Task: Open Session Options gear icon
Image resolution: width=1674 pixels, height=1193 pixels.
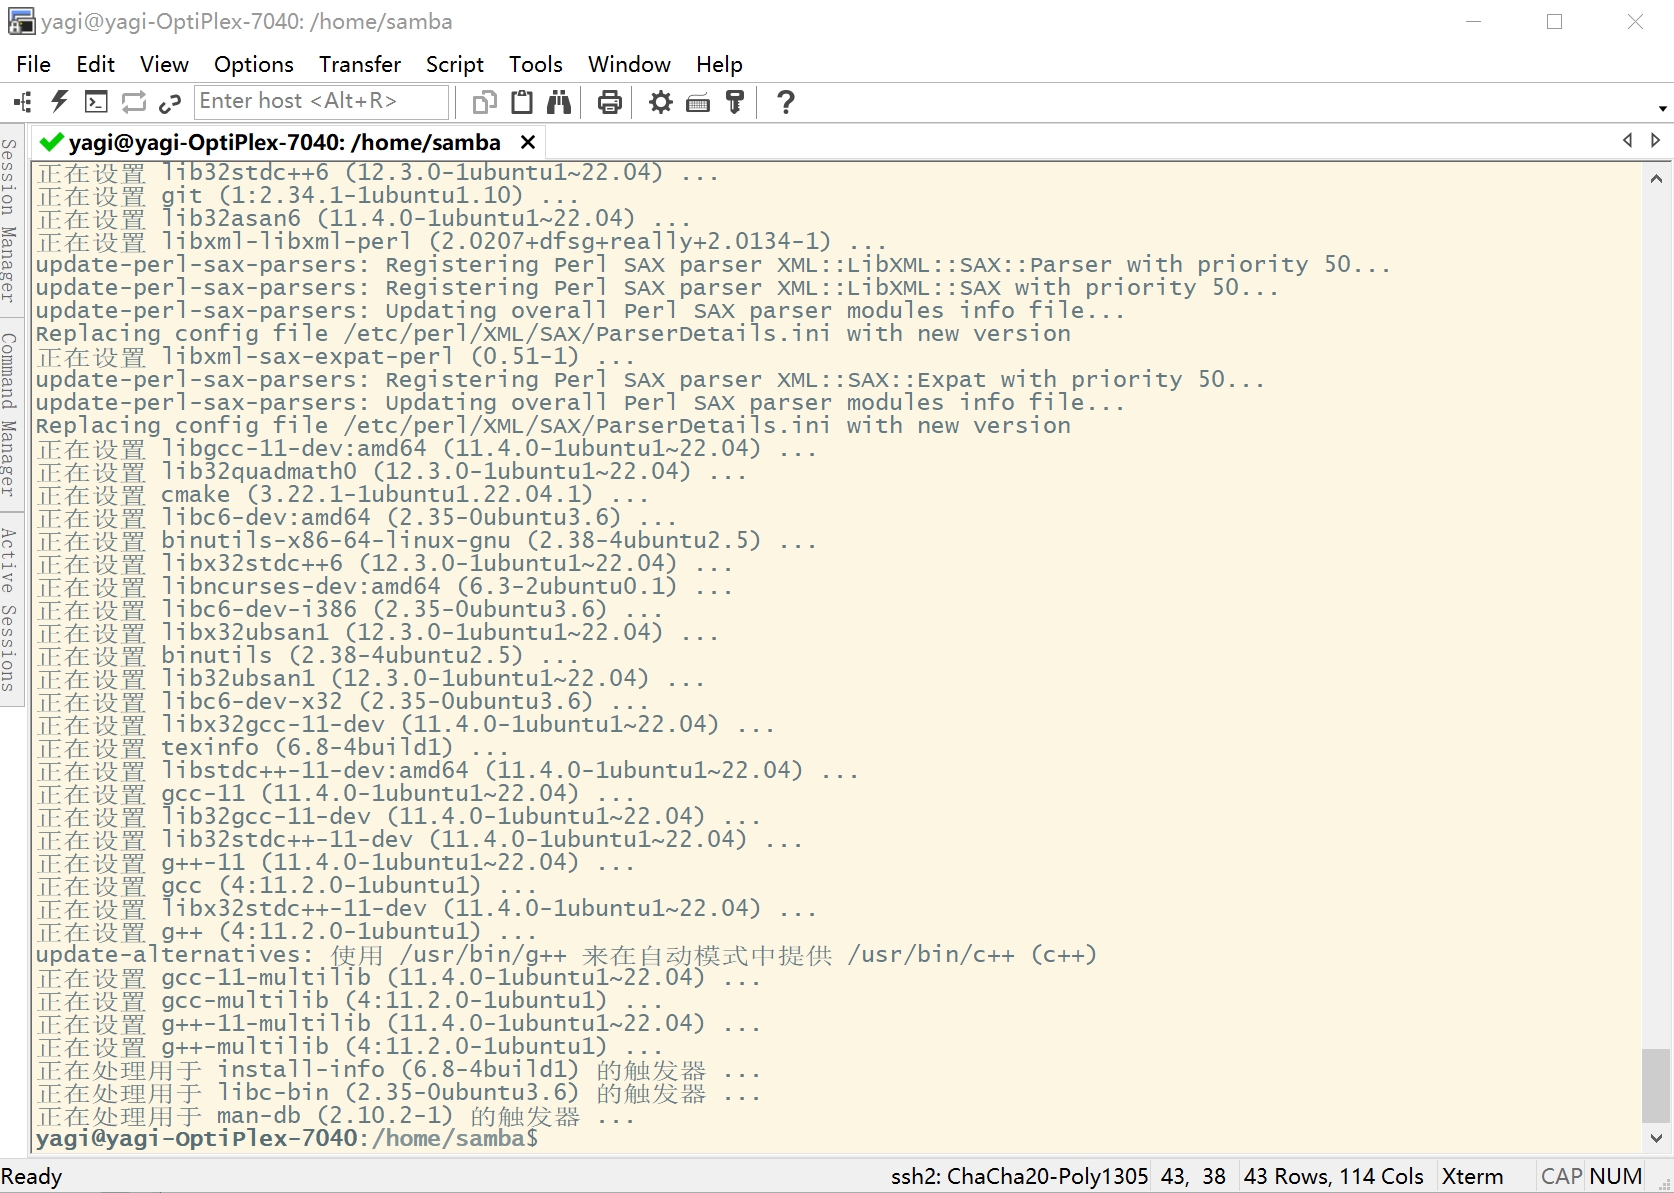Action: pos(660,102)
